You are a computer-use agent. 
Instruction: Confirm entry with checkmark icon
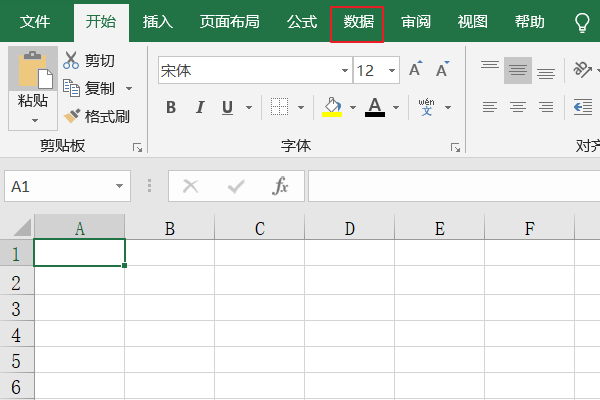point(236,186)
